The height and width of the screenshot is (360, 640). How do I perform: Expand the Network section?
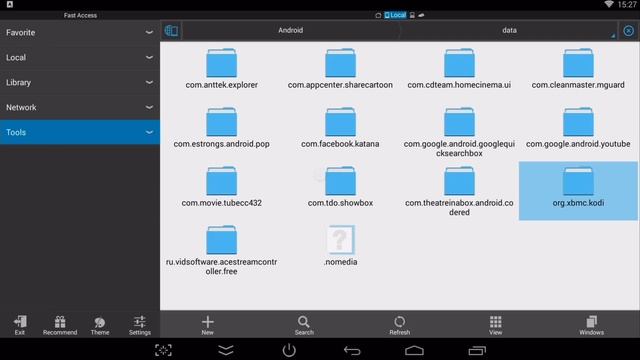click(80, 107)
